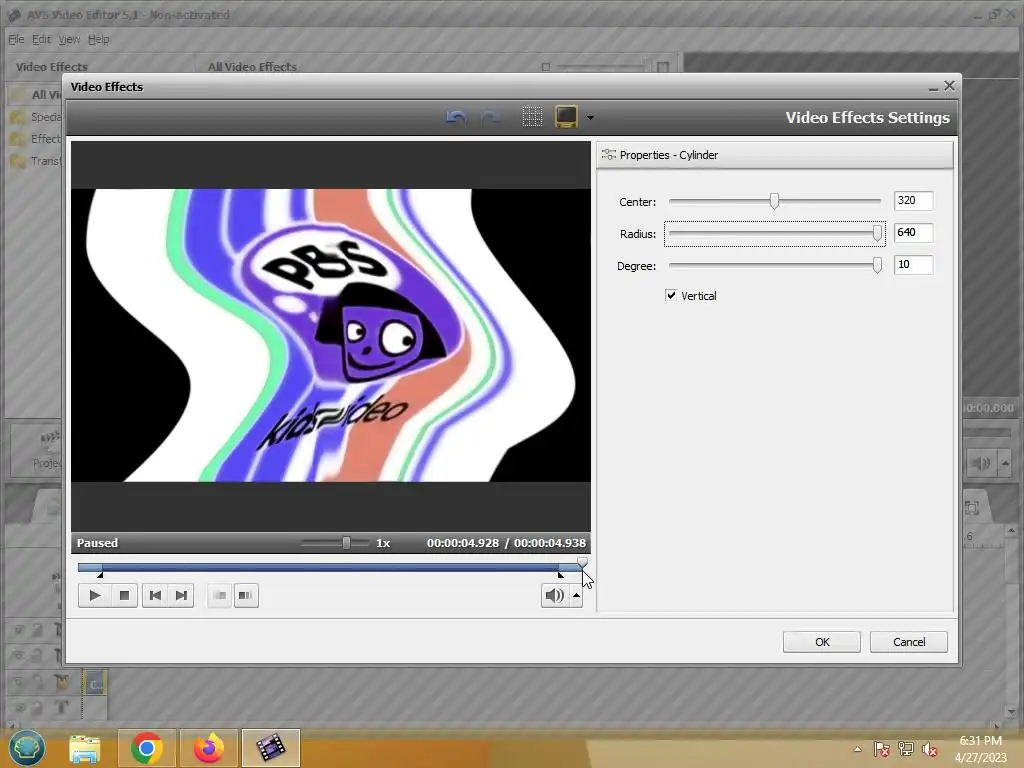1024x768 pixels.
Task: Select AVS Video Editor taskbar icon
Action: 270,748
